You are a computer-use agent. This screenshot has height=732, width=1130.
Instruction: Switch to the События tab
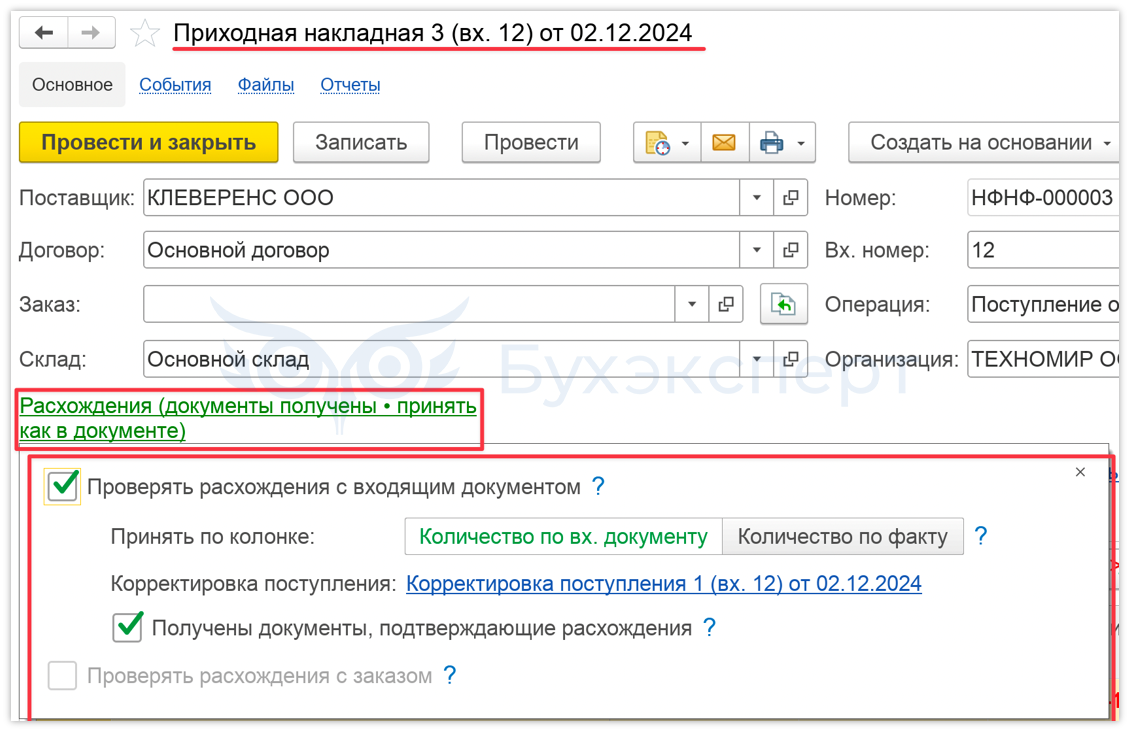click(175, 85)
